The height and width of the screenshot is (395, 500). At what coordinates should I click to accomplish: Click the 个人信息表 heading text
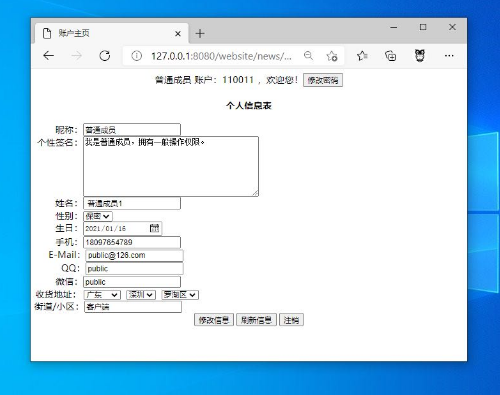249,106
